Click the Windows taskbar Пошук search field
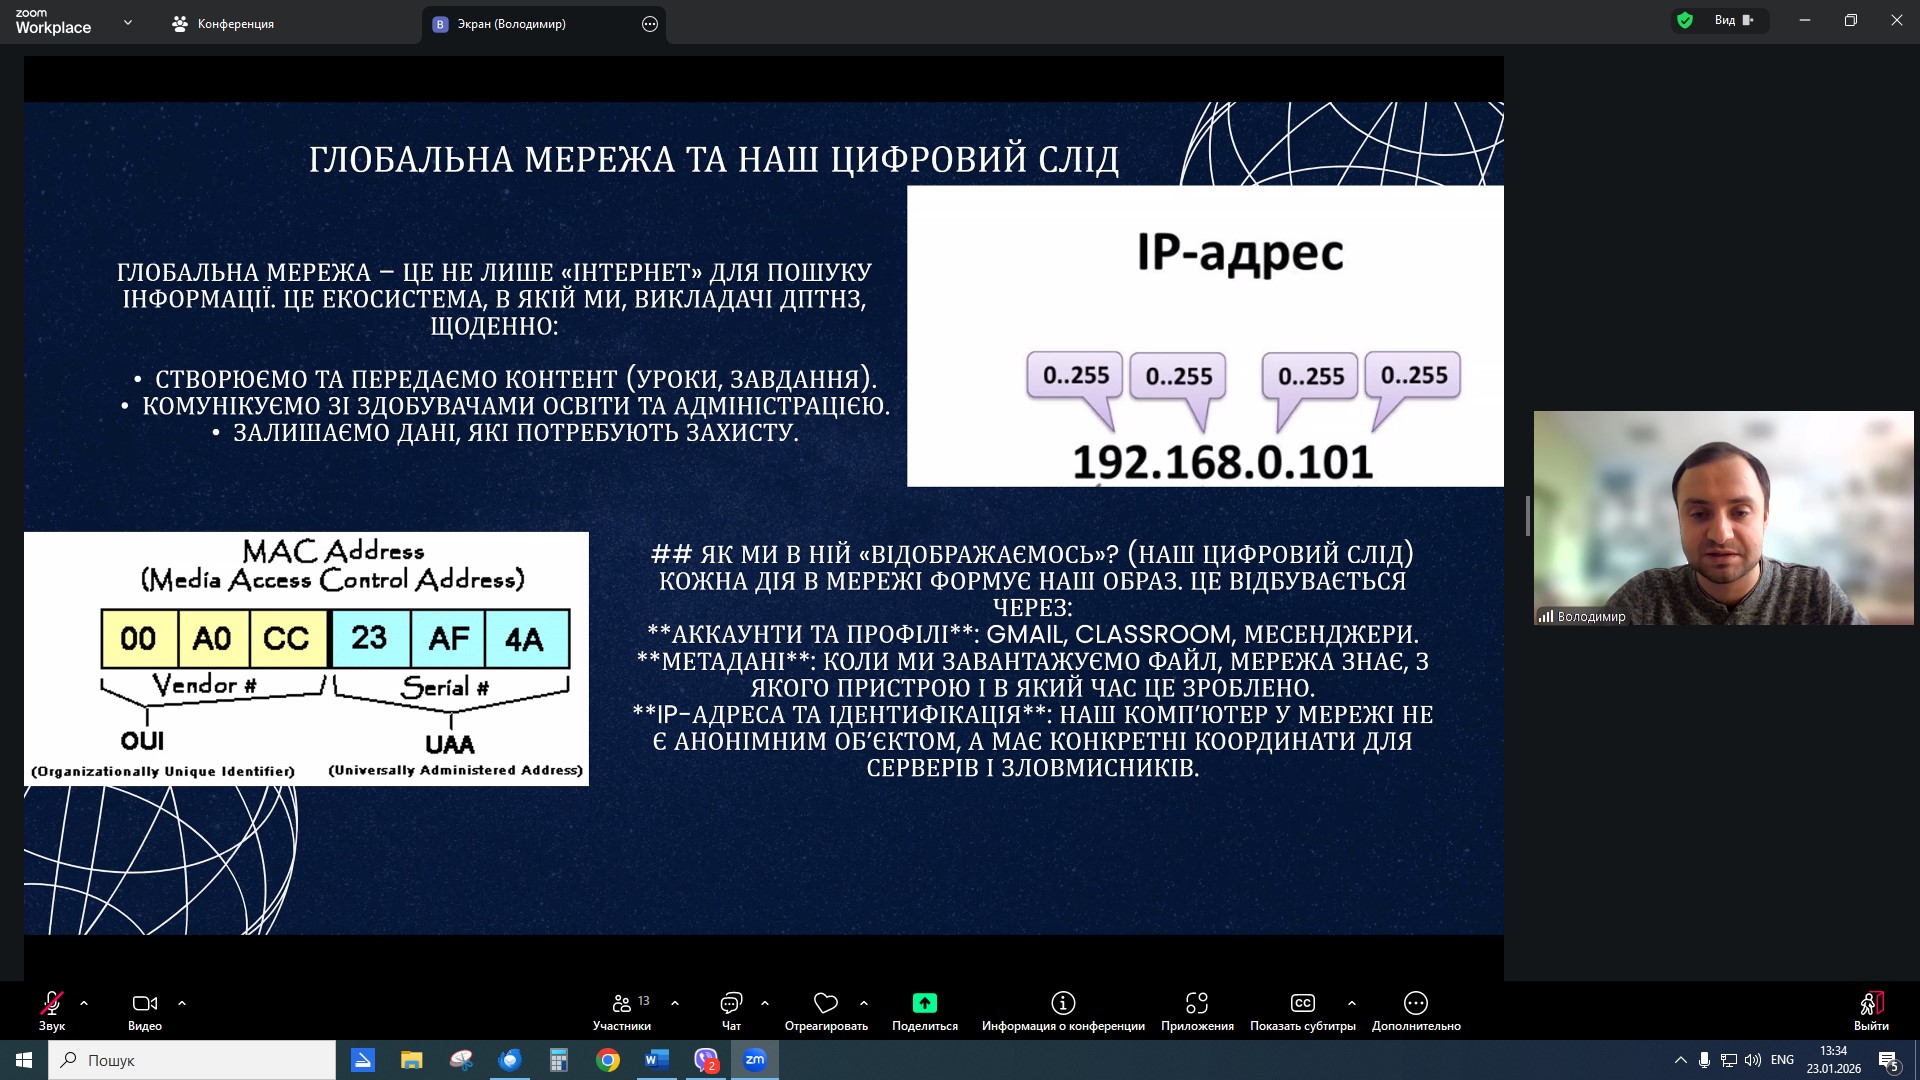 pos(192,1060)
